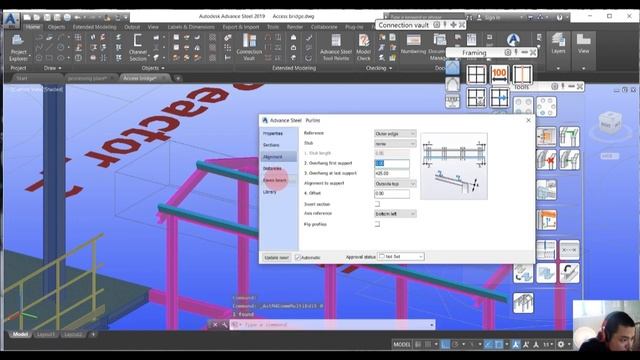Expand the Objects panel dropdown

coord(153,68)
